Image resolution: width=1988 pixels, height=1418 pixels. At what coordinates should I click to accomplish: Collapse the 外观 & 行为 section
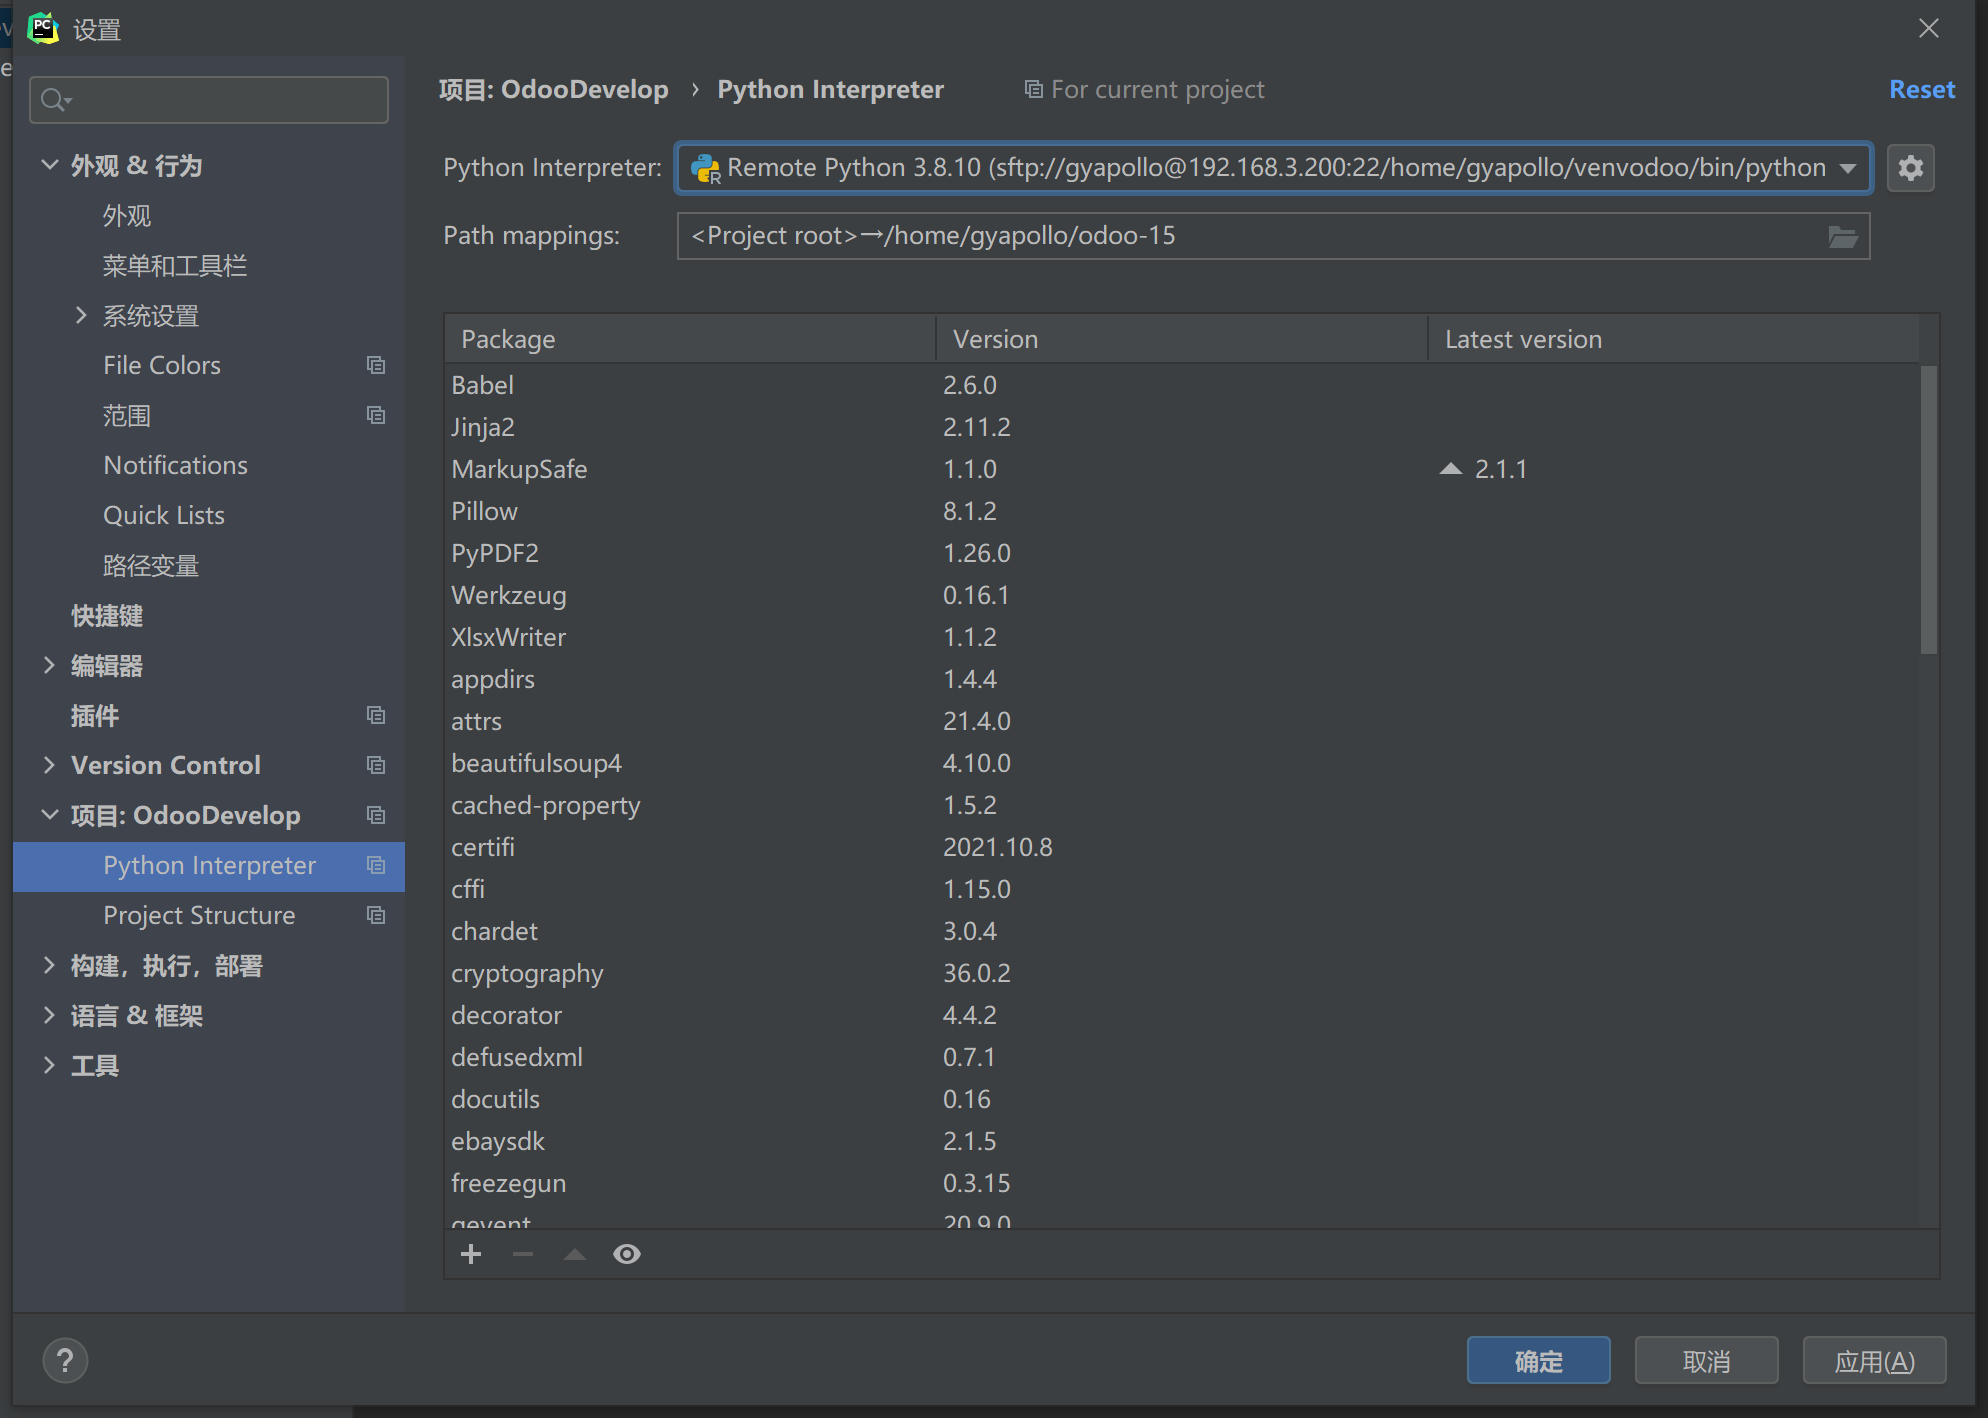tap(49, 165)
